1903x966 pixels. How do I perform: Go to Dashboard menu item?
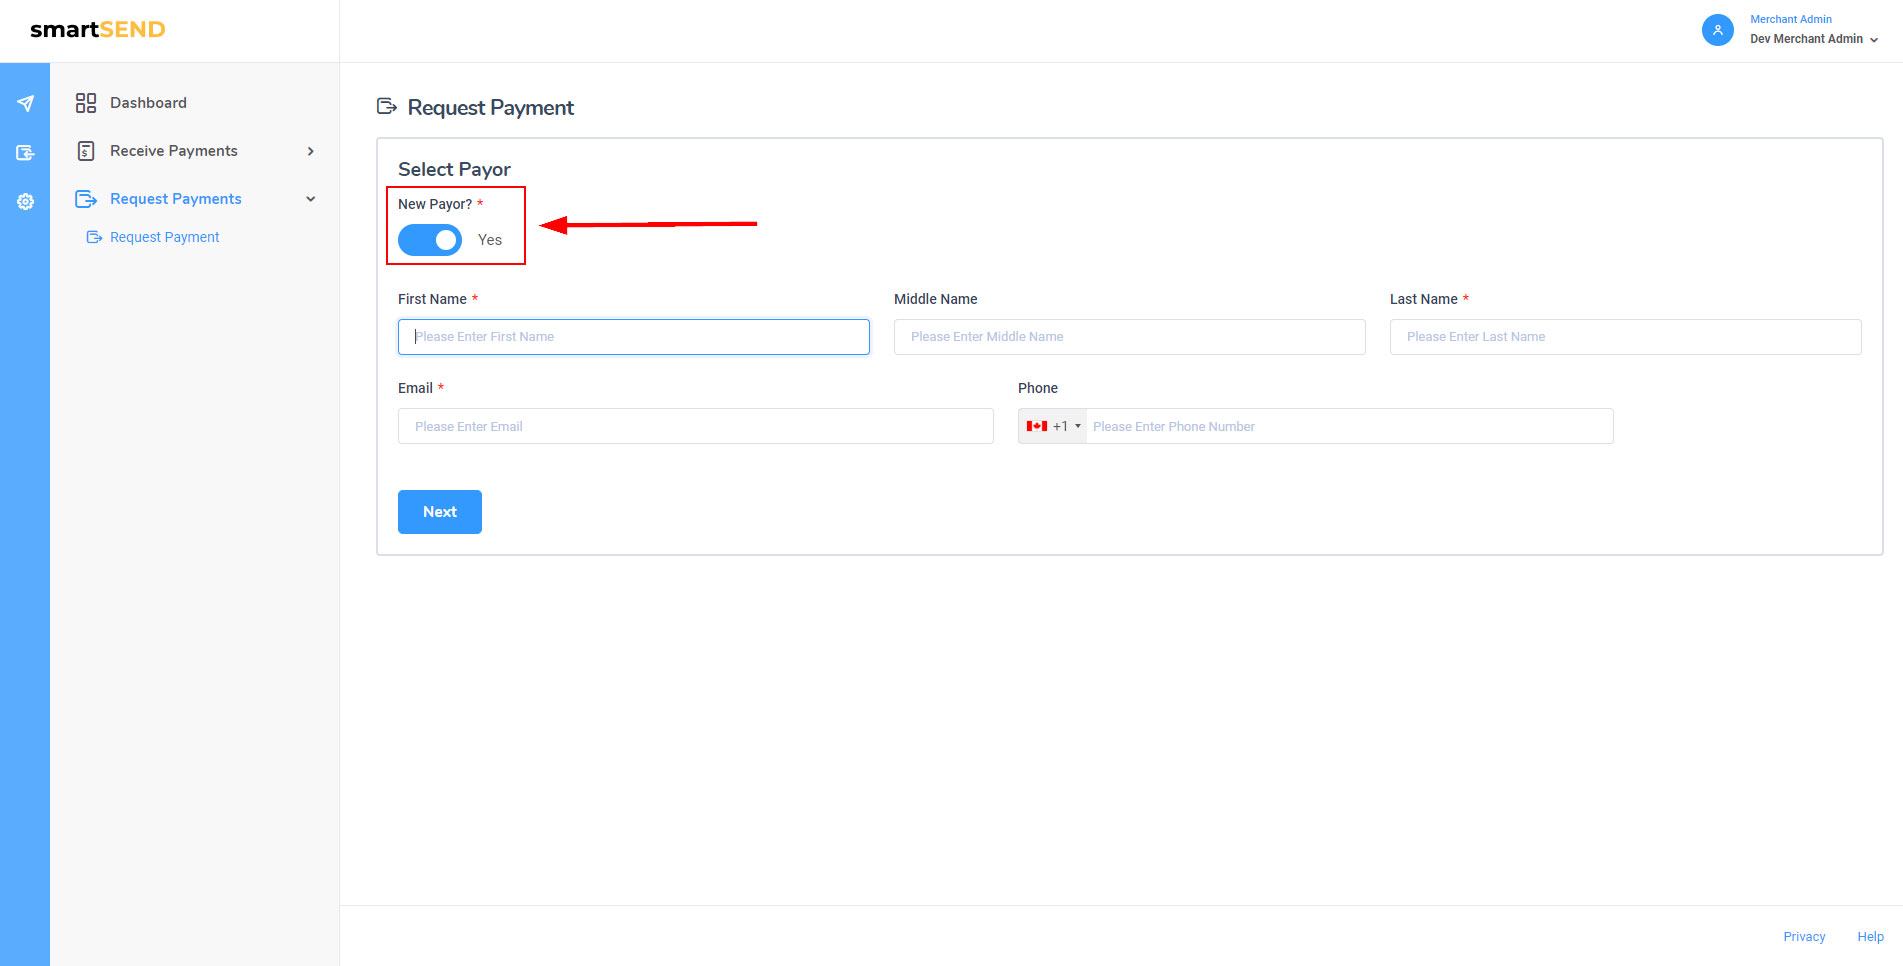click(x=148, y=103)
